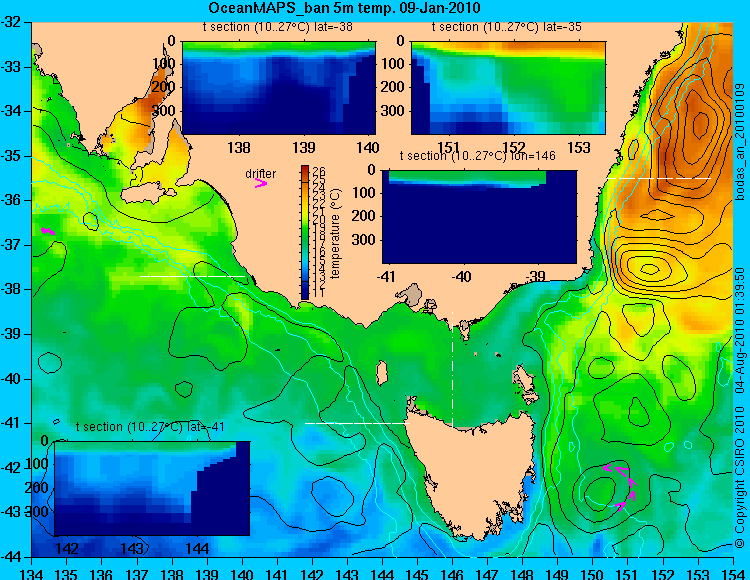Click the 'bodas_an_20100109' vertical label
Viewport: 750px width, 580px height.
tap(740, 142)
